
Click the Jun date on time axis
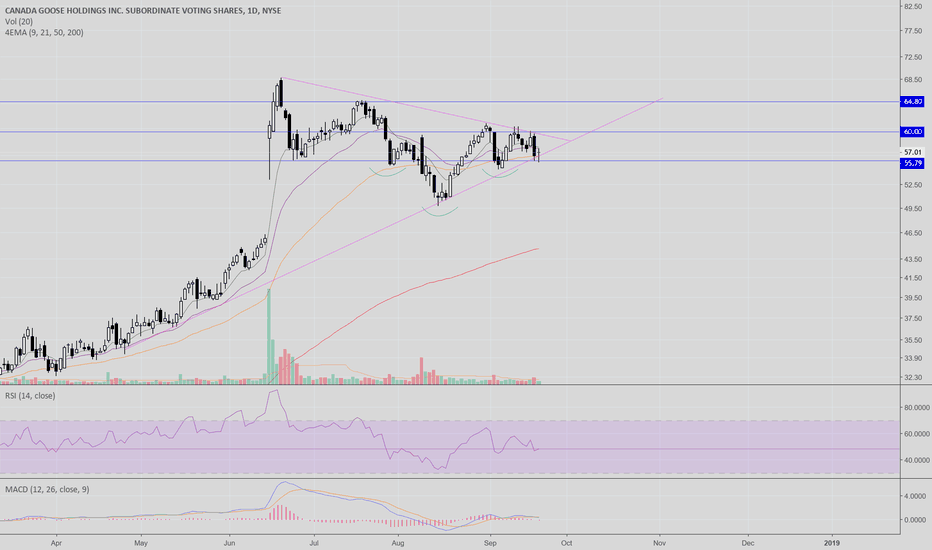coord(229,543)
